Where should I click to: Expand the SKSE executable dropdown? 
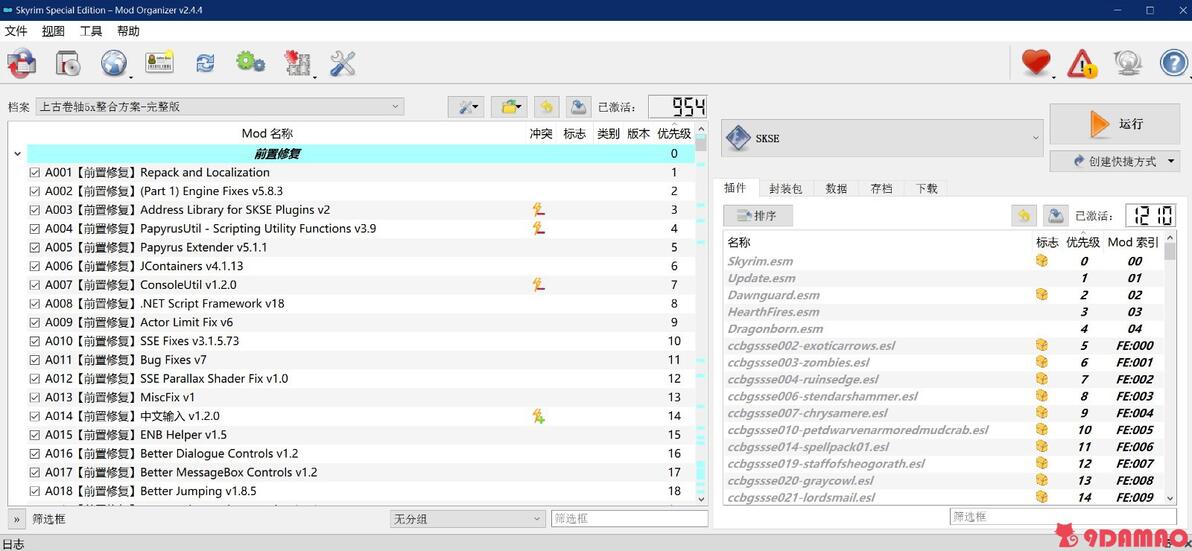pyautogui.click(x=883, y=138)
